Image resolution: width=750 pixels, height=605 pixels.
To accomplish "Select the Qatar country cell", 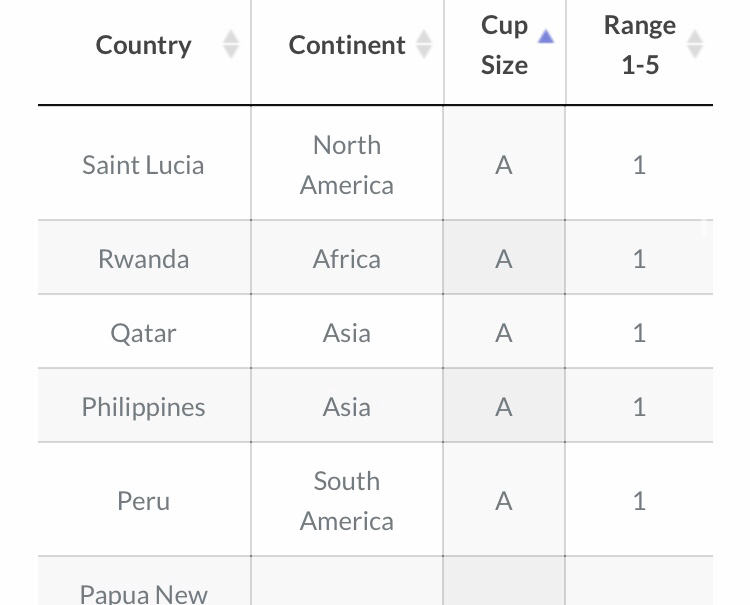I will coord(144,331).
